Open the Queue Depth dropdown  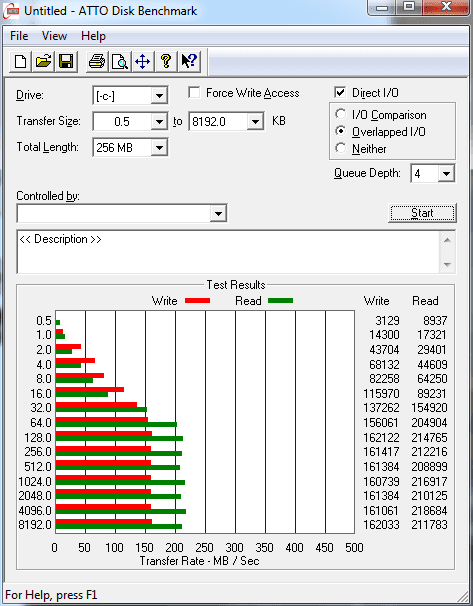point(446,174)
